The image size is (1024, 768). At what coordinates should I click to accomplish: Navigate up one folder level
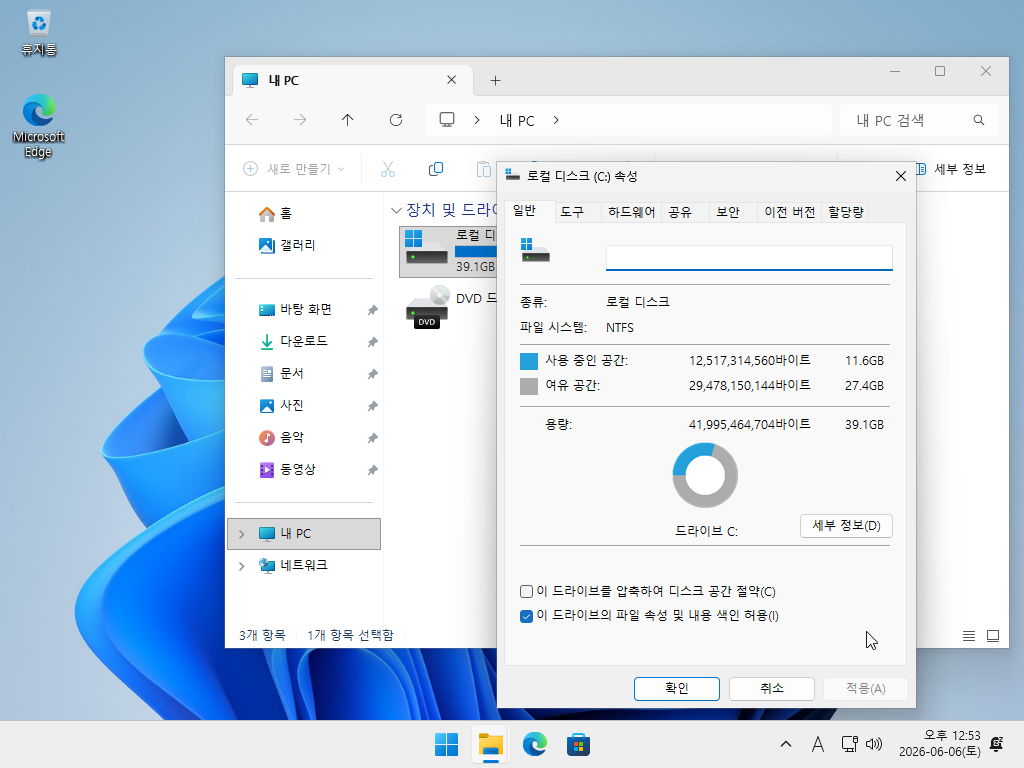click(x=347, y=120)
